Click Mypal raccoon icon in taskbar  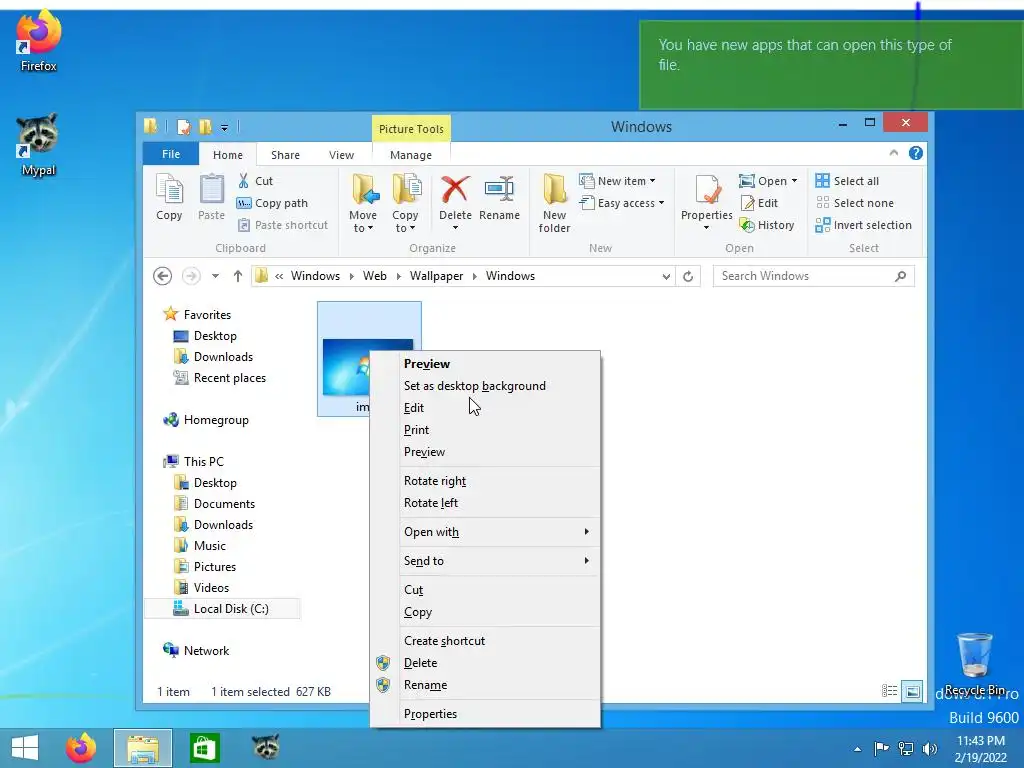[266, 747]
